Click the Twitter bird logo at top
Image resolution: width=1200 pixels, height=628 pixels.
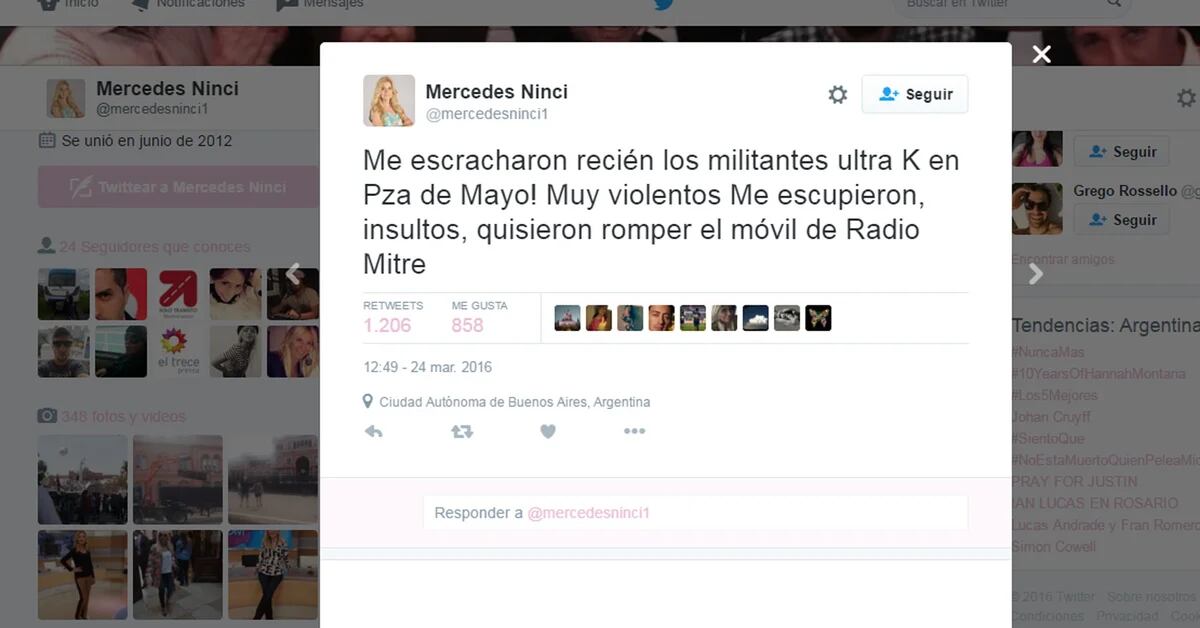[664, 5]
